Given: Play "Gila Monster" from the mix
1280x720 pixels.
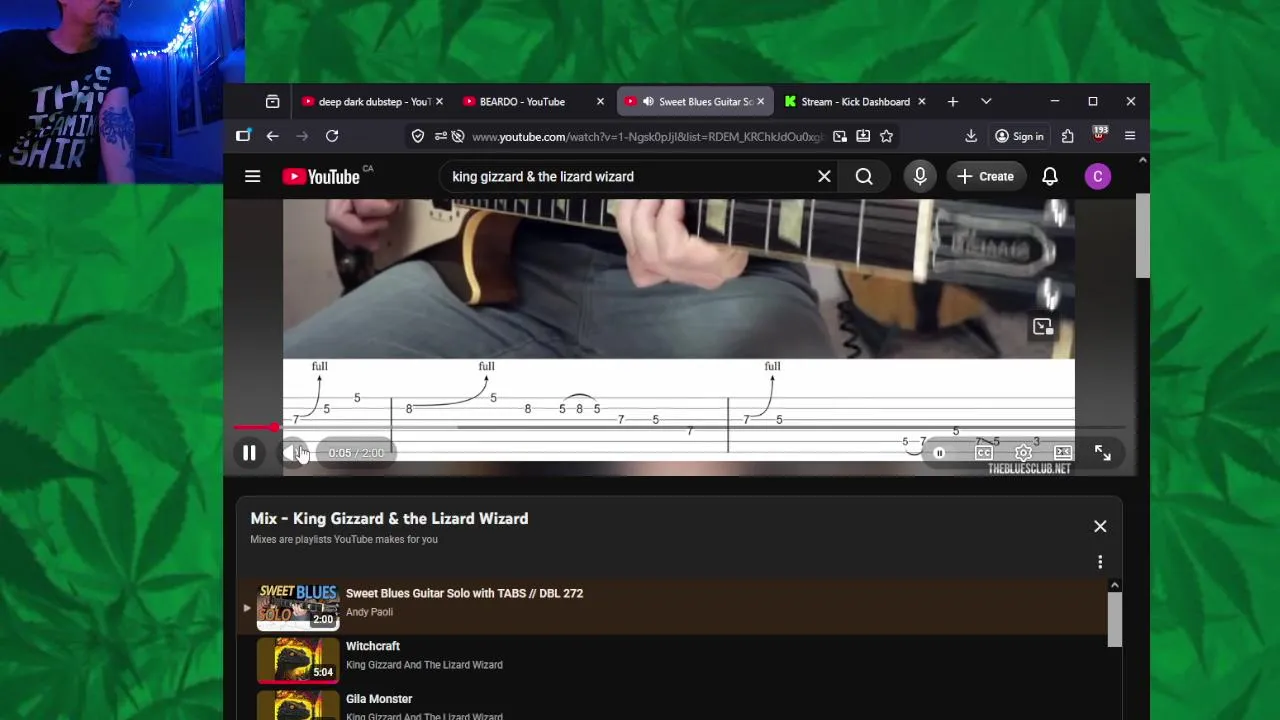Looking at the screenshot, I should 672,704.
